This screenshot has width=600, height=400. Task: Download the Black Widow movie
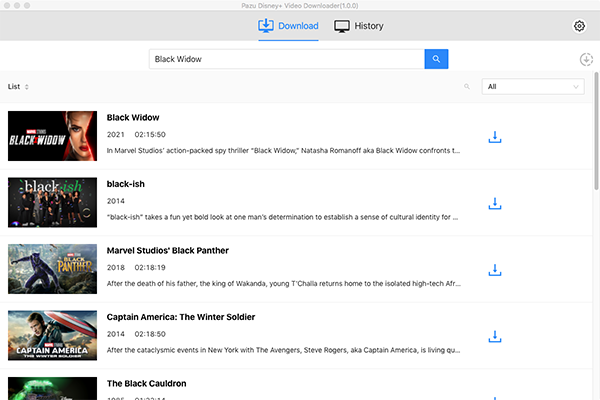pyautogui.click(x=495, y=137)
